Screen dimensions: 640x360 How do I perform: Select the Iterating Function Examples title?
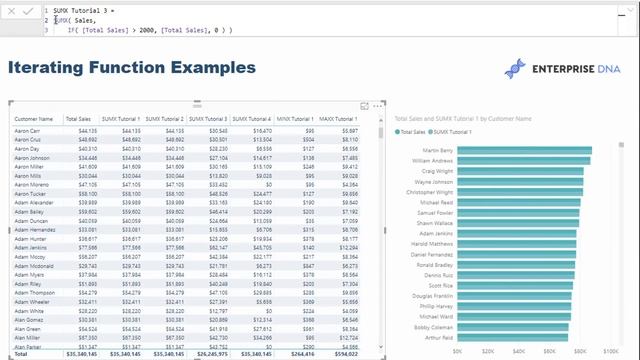pyautogui.click(x=132, y=67)
